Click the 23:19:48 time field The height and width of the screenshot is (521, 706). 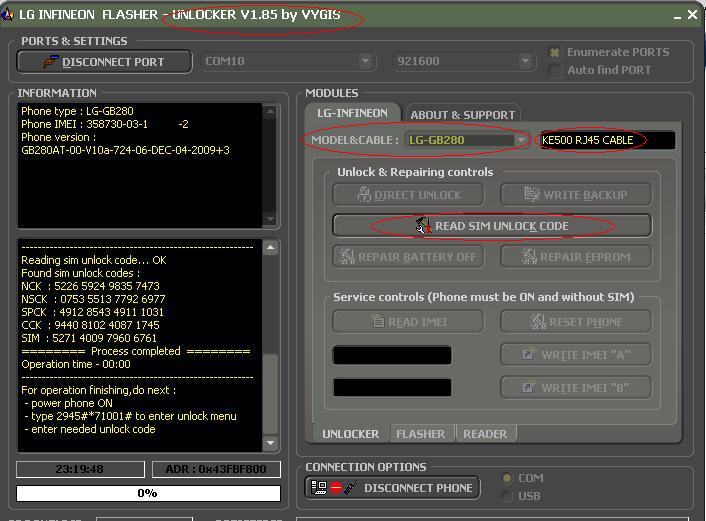[x=80, y=469]
